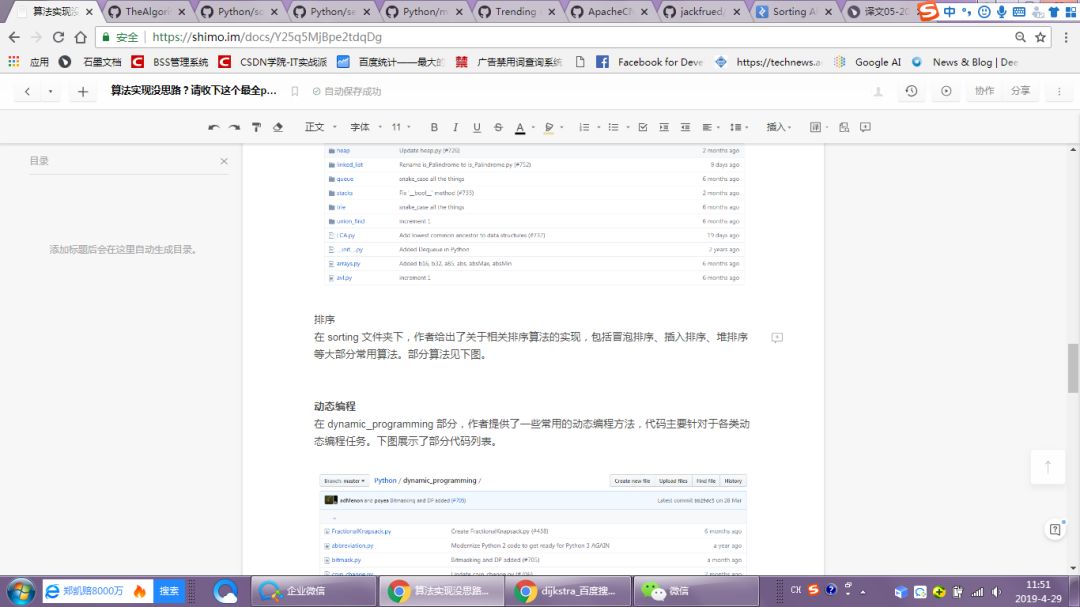Open version history clock icon
This screenshot has width=1080, height=607.
(x=911, y=91)
